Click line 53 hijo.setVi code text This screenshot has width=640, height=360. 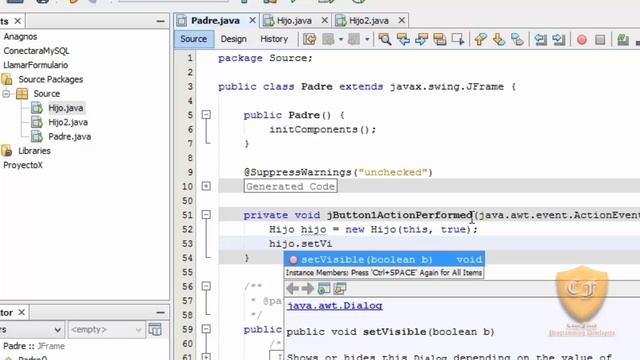300,244
